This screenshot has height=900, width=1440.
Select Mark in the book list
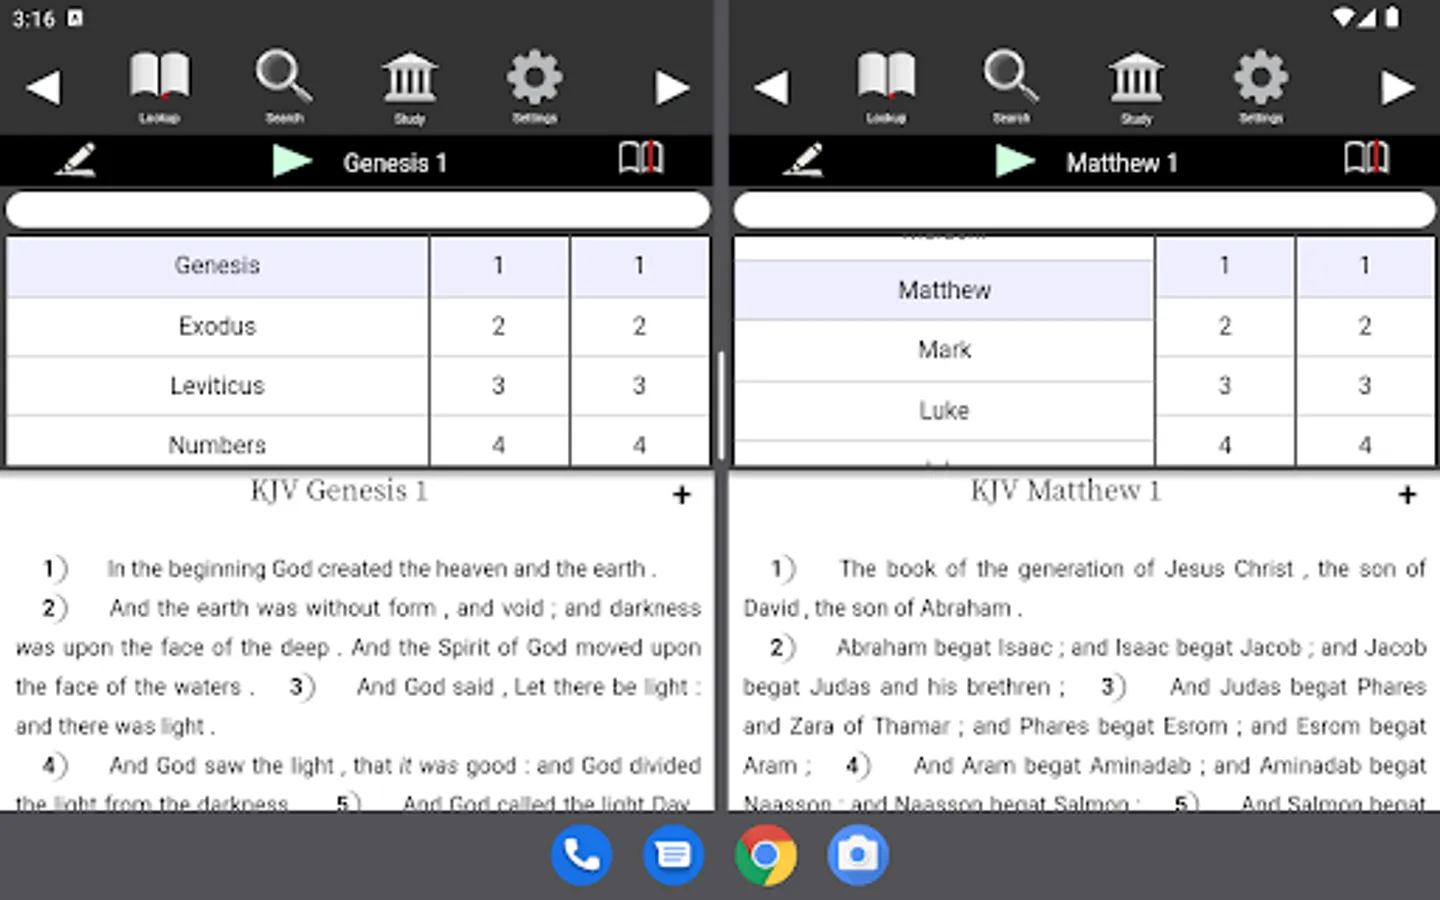coord(944,350)
